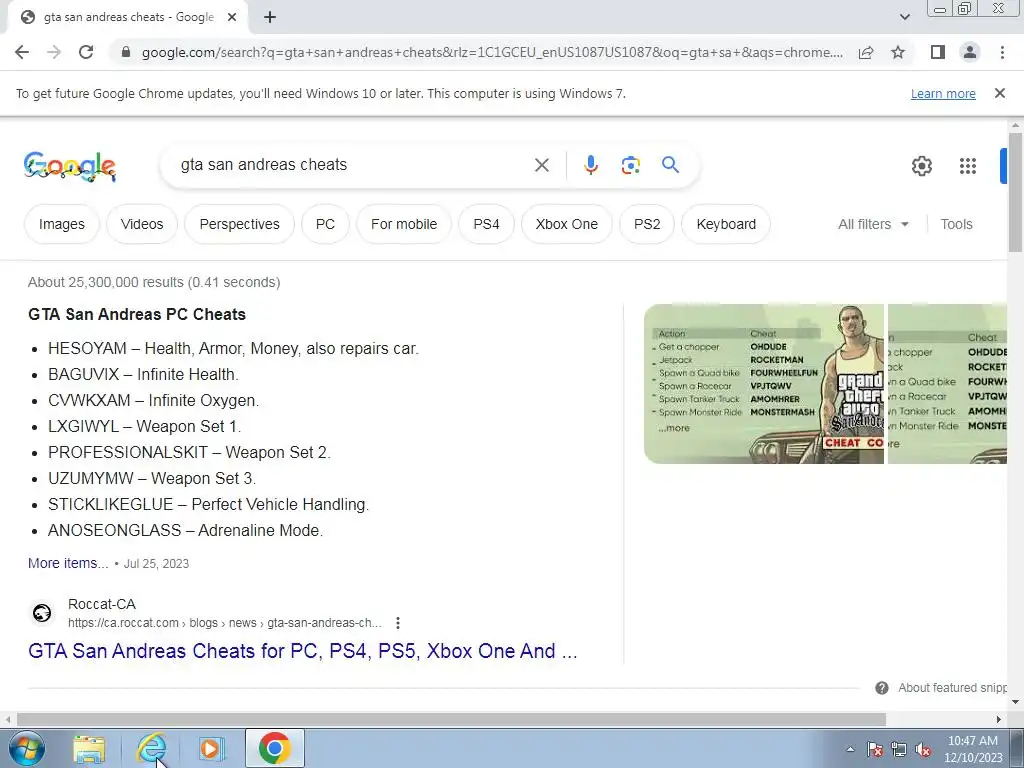
Task: Open the first cheat code image thumbnail
Action: click(x=763, y=384)
